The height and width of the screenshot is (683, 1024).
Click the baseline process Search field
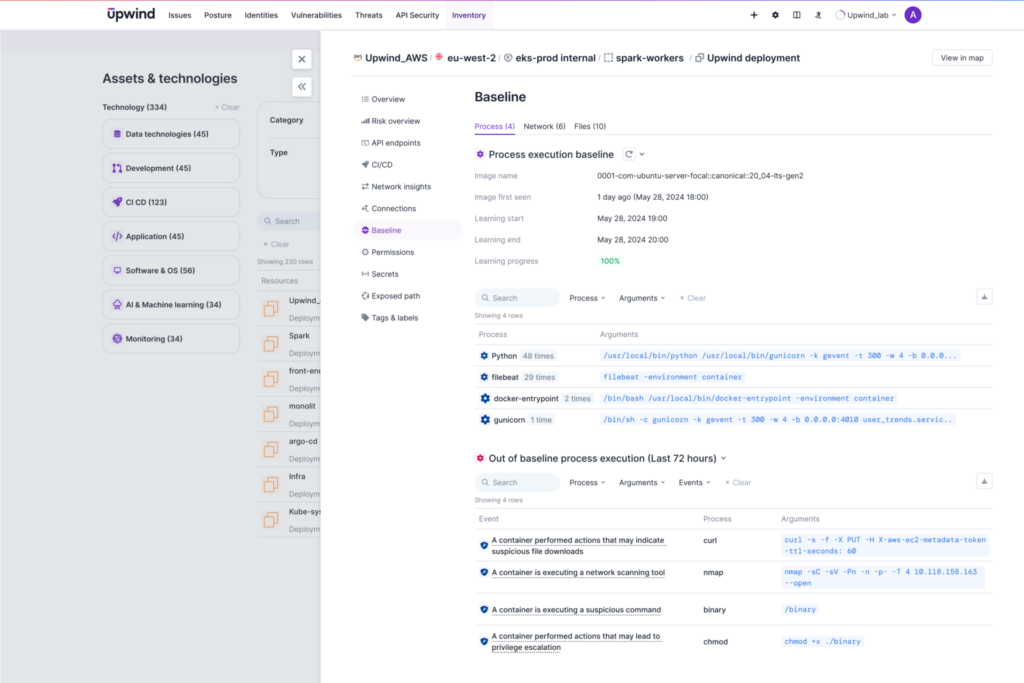coord(517,298)
